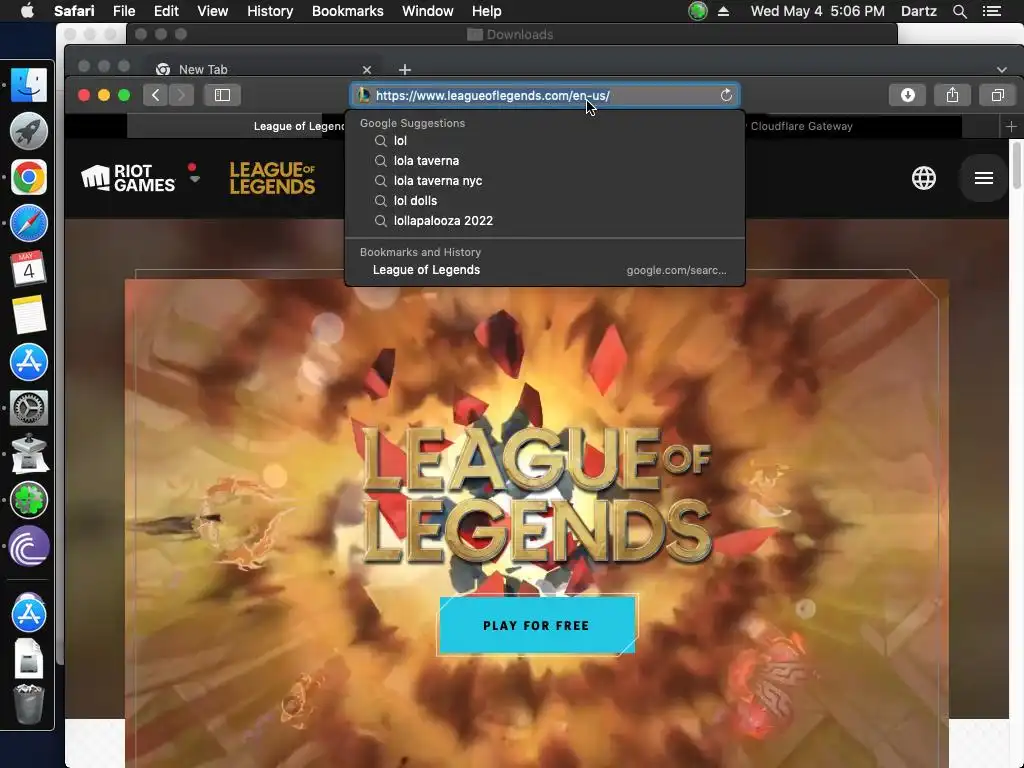
Task: Open the green clover app in the Dock
Action: pyautogui.click(x=29, y=500)
